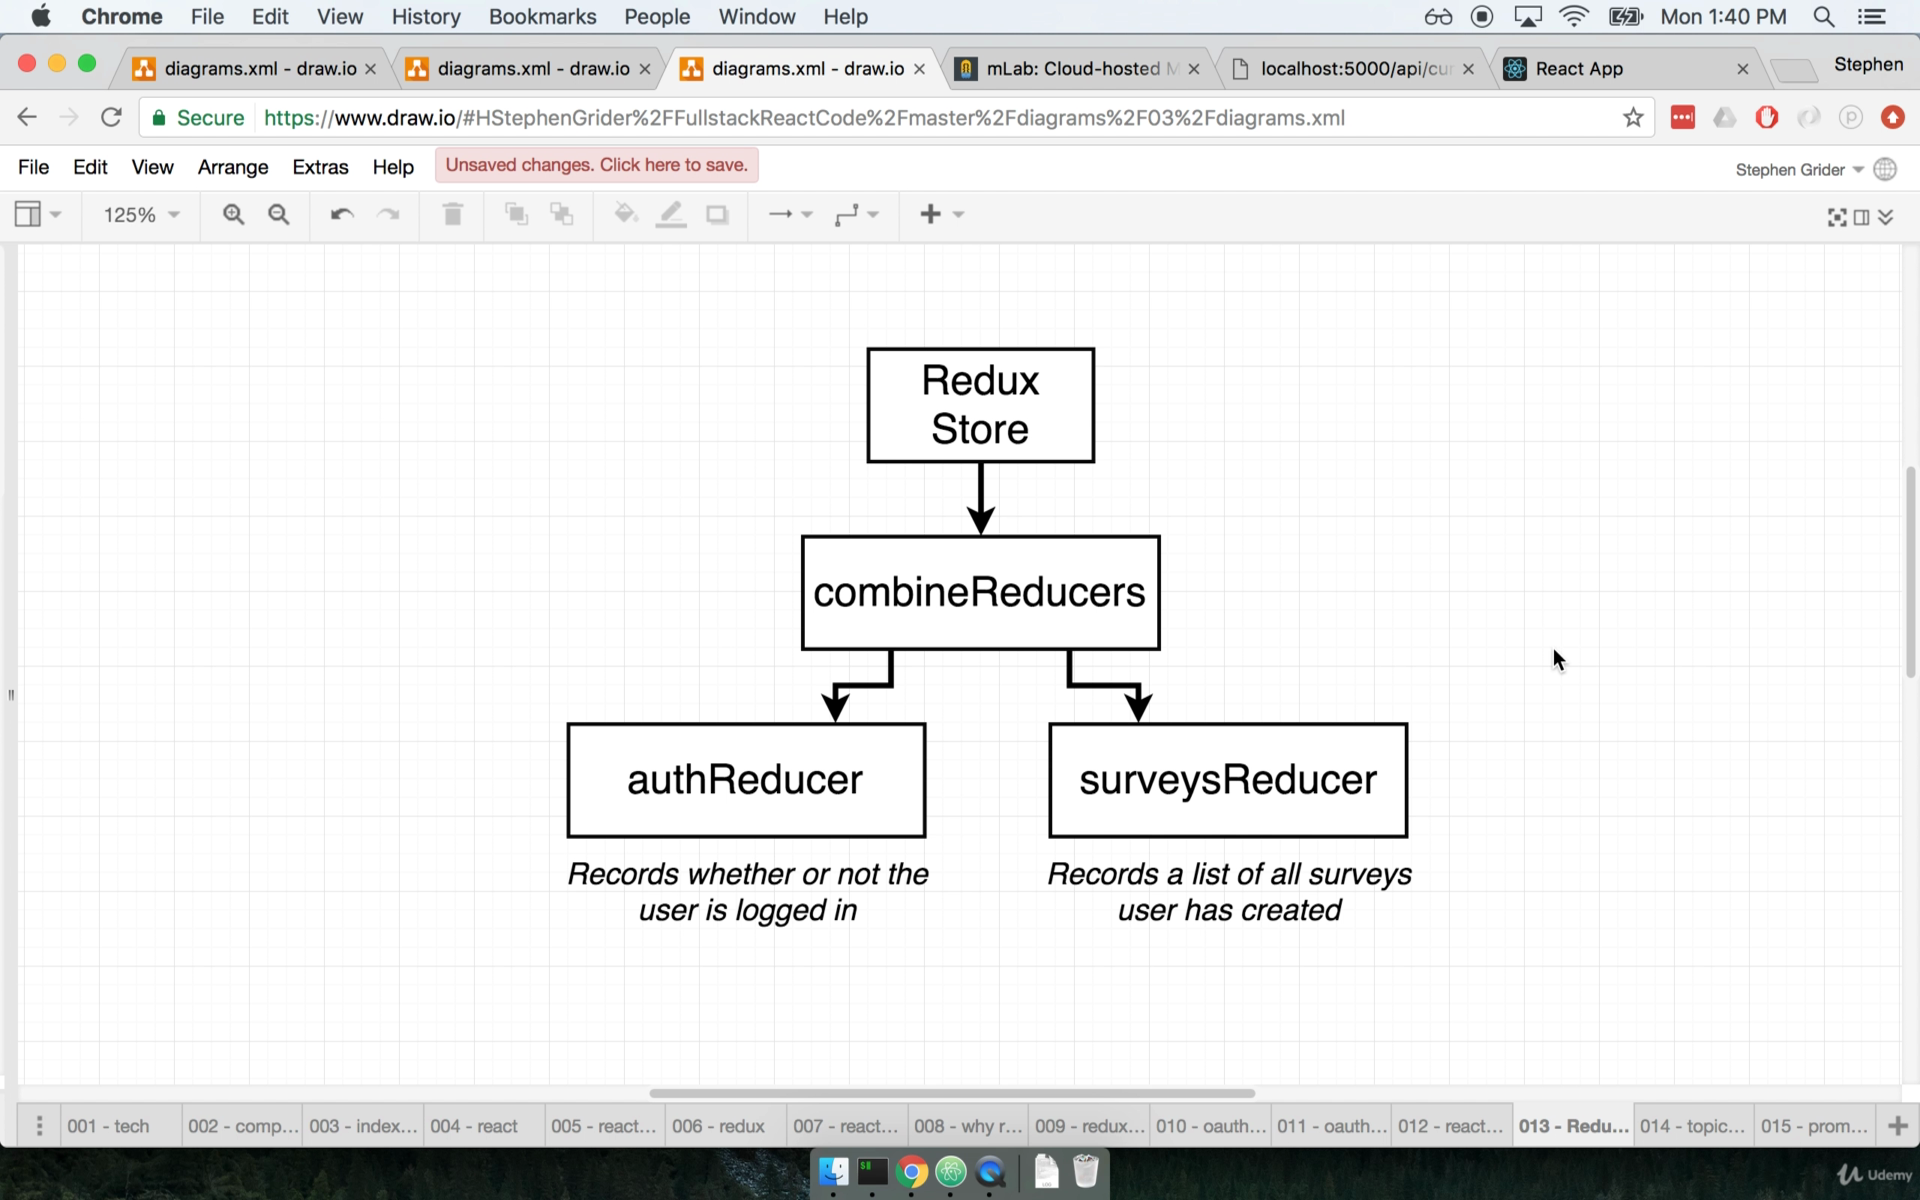Collapse toolbar with the double chevron icon
Image resolution: width=1920 pixels, height=1200 pixels.
[x=1886, y=217]
